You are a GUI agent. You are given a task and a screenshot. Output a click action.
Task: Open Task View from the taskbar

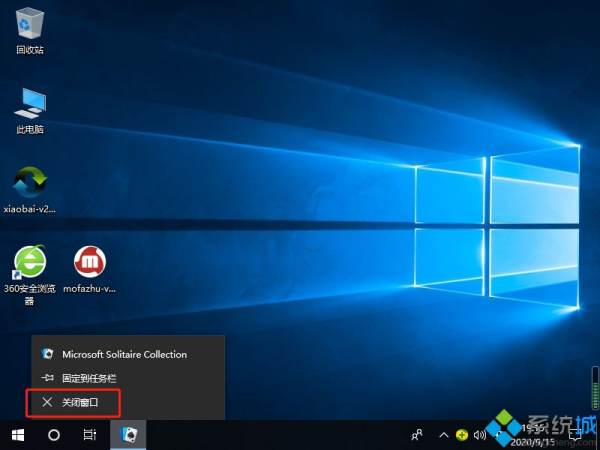tap(90, 435)
